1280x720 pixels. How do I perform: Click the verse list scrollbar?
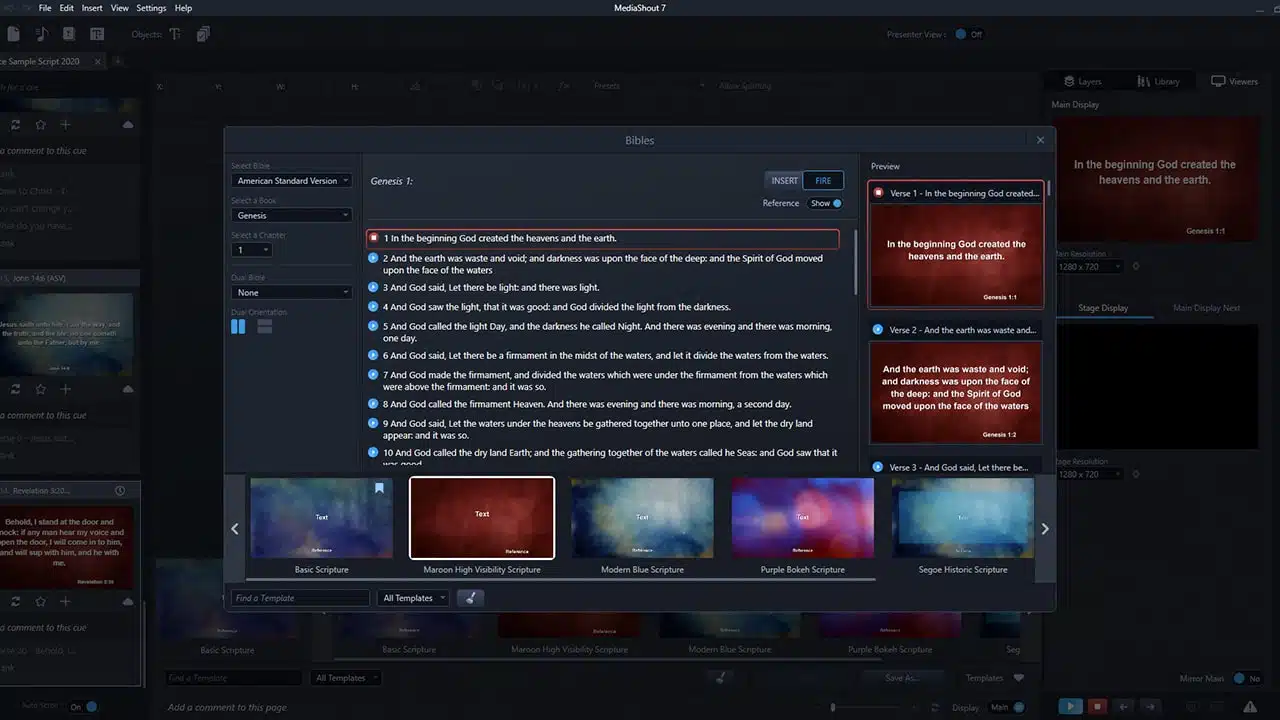pos(856,260)
